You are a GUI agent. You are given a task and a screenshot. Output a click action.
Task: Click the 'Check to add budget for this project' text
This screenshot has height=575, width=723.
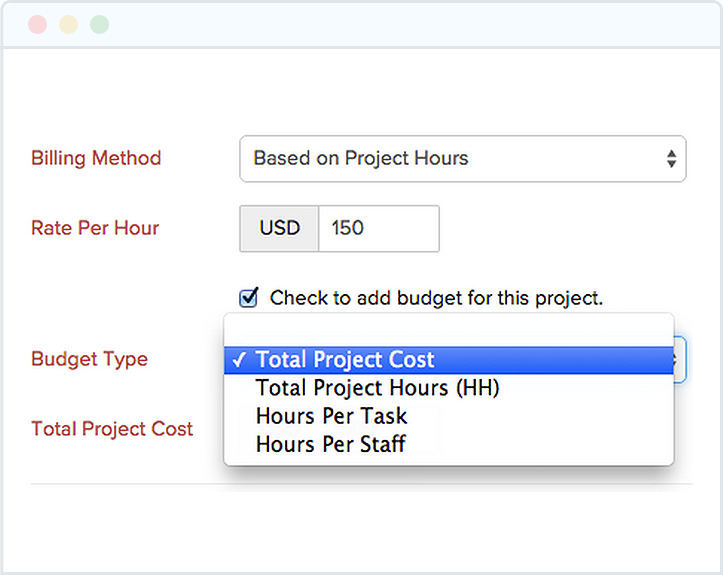(x=436, y=298)
